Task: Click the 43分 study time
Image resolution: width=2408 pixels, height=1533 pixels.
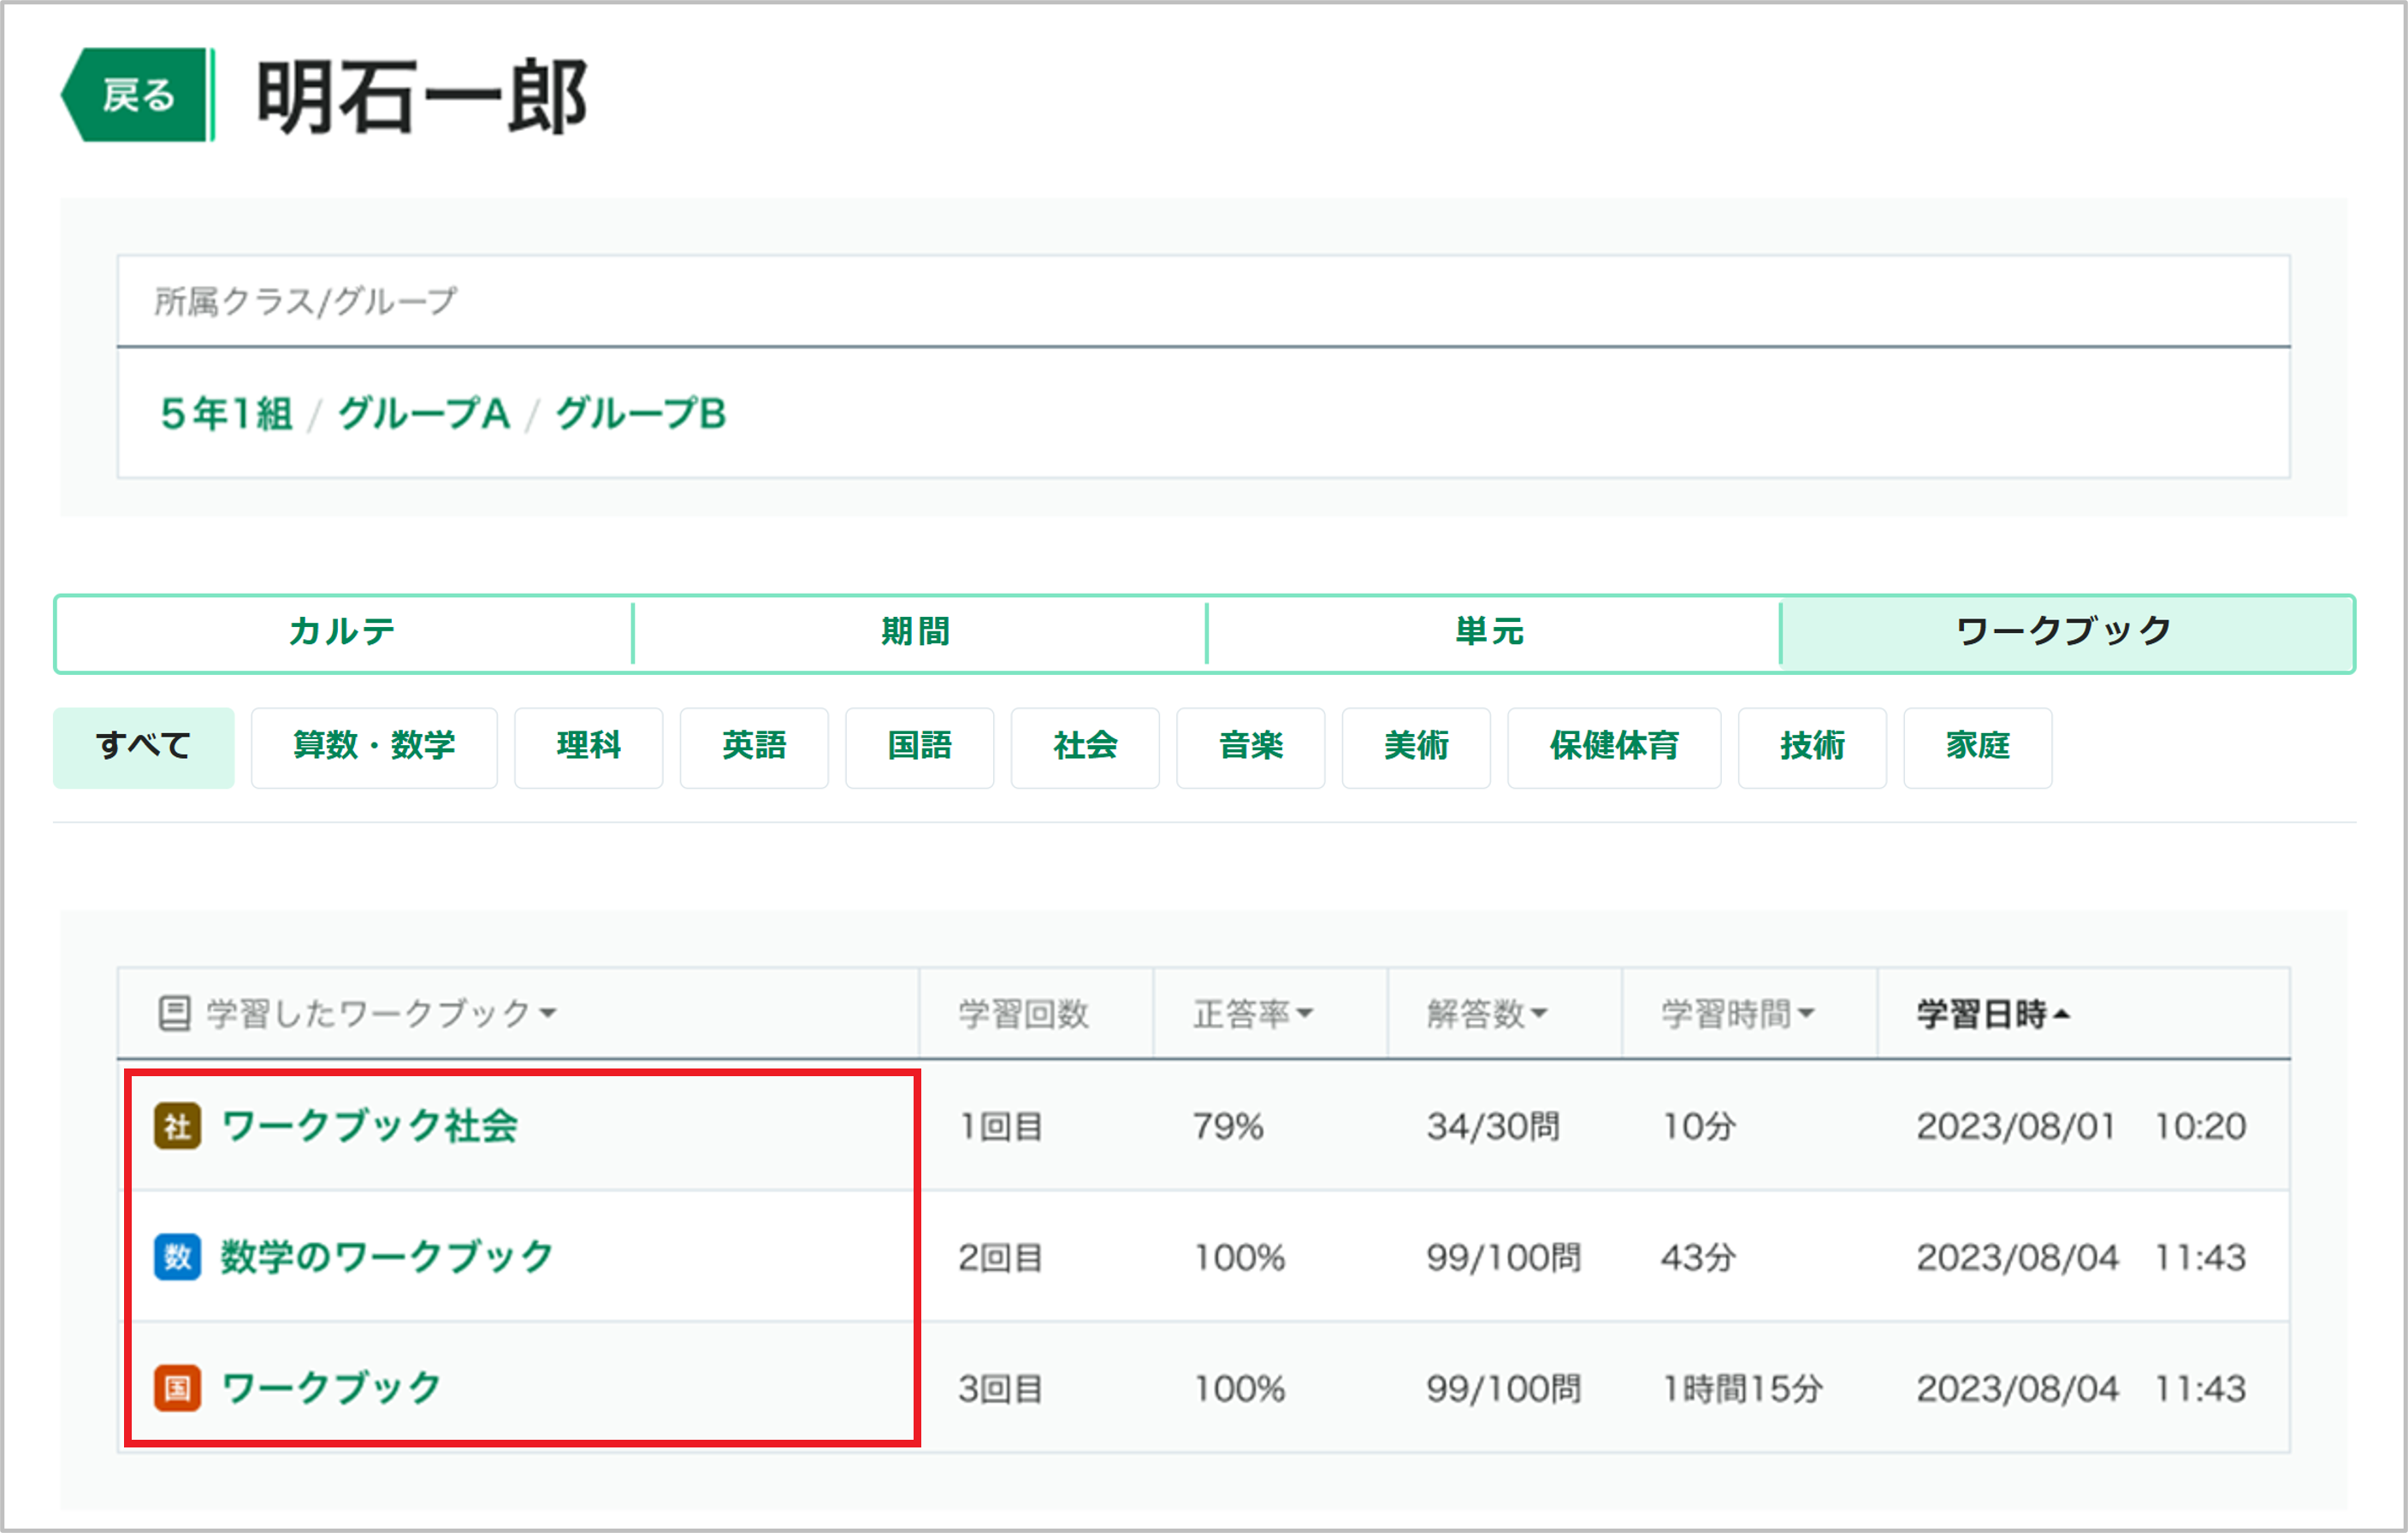Action: tap(1698, 1258)
